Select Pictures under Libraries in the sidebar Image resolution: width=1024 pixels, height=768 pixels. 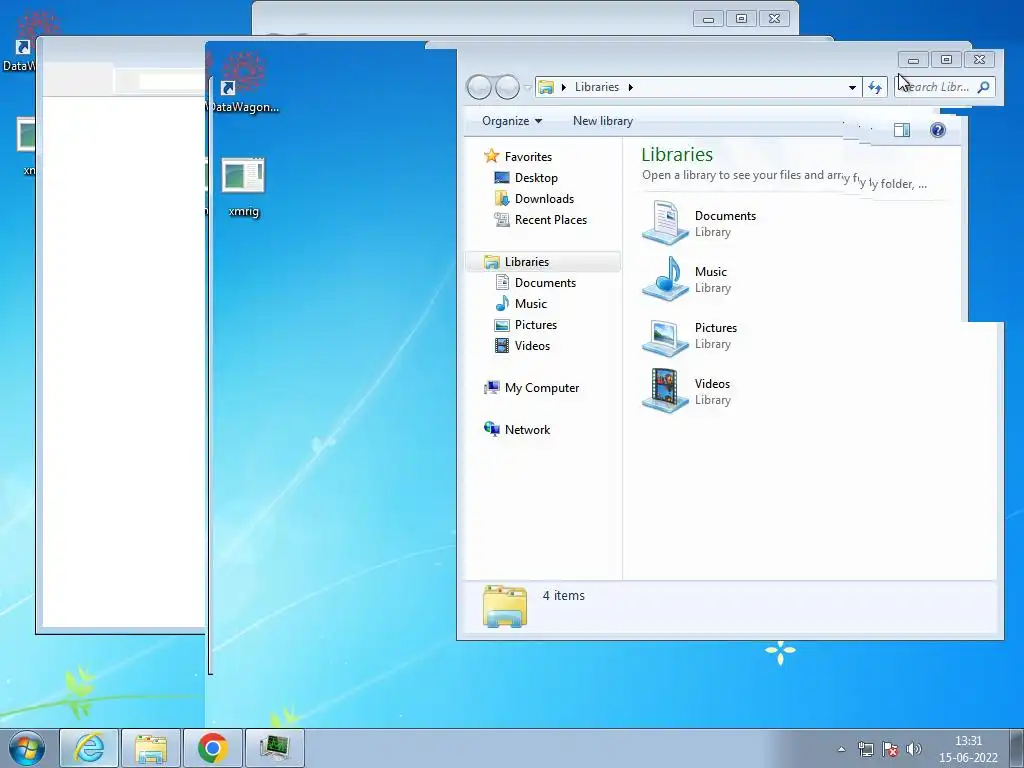point(526,325)
